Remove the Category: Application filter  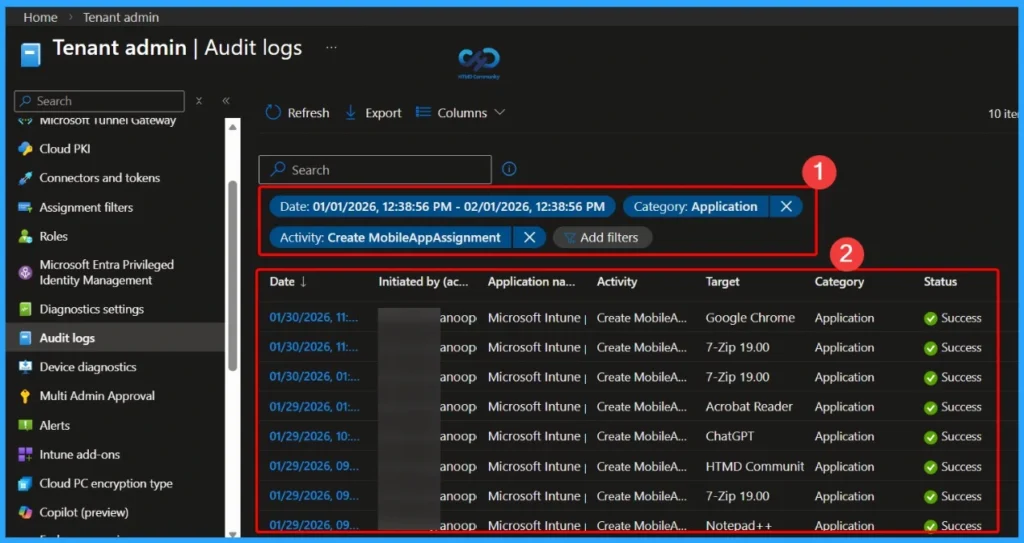coord(786,206)
